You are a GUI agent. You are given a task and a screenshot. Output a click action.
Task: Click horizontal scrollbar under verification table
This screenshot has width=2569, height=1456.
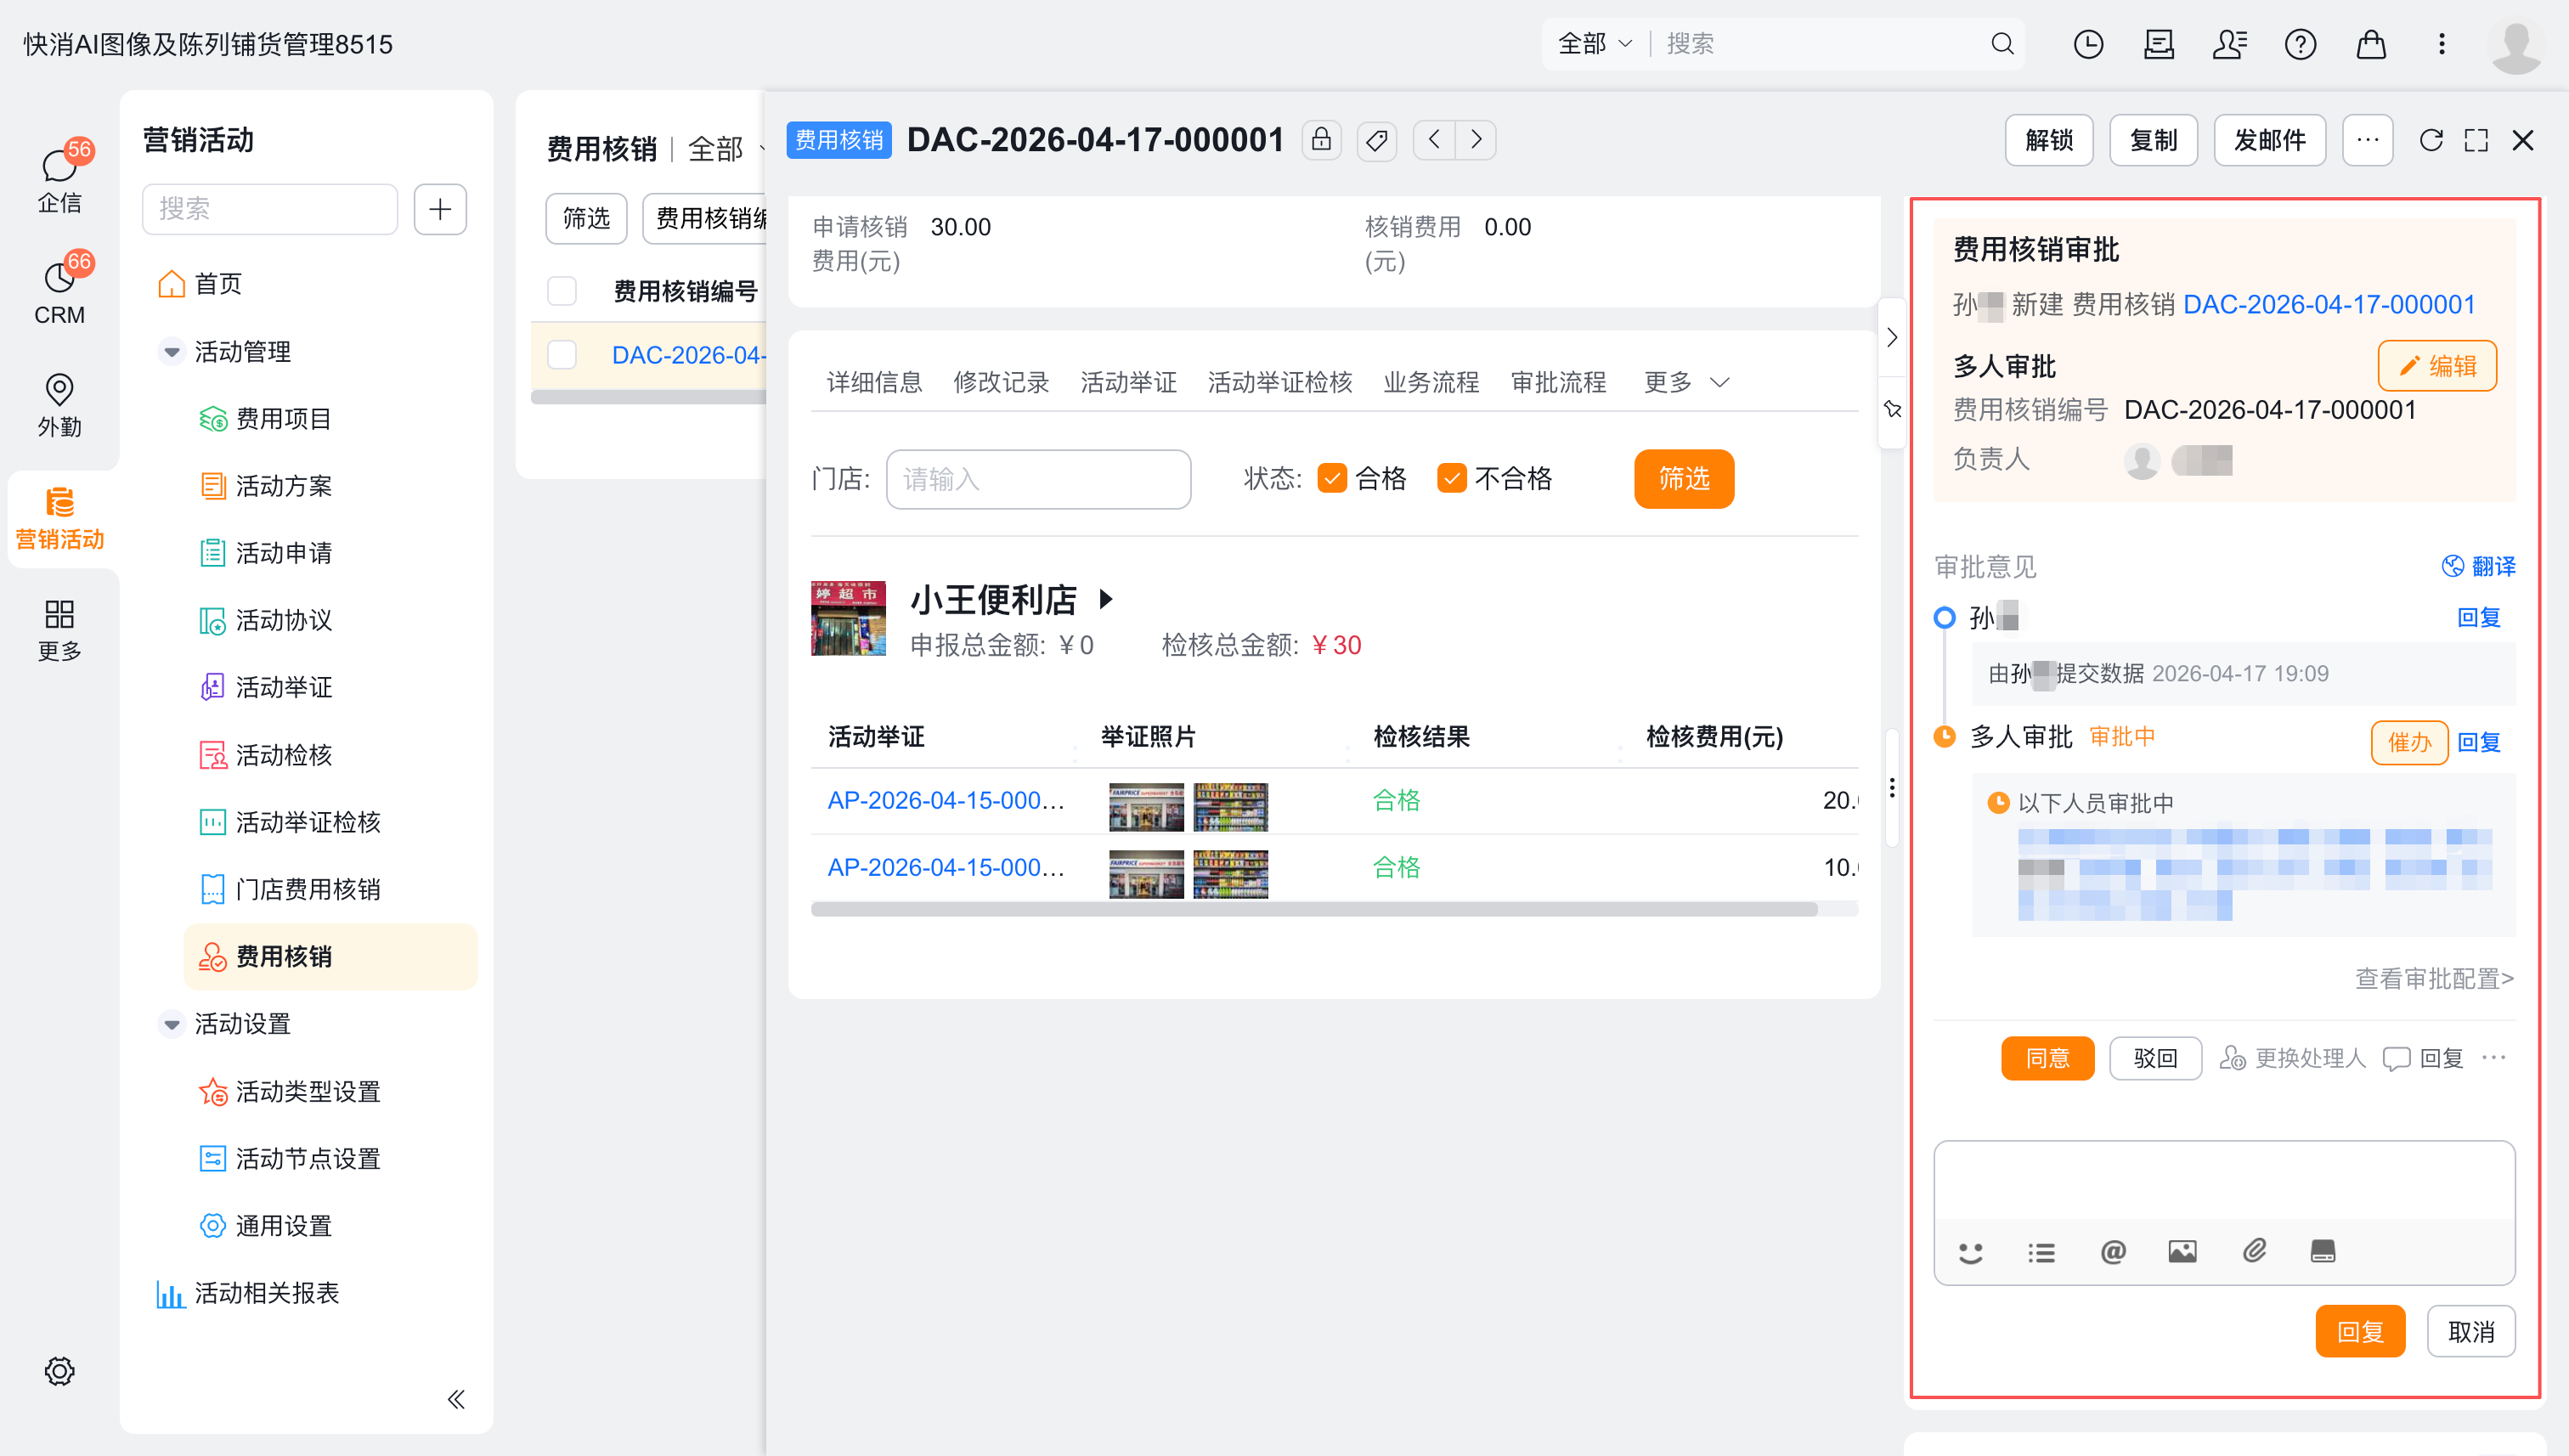click(x=1313, y=909)
